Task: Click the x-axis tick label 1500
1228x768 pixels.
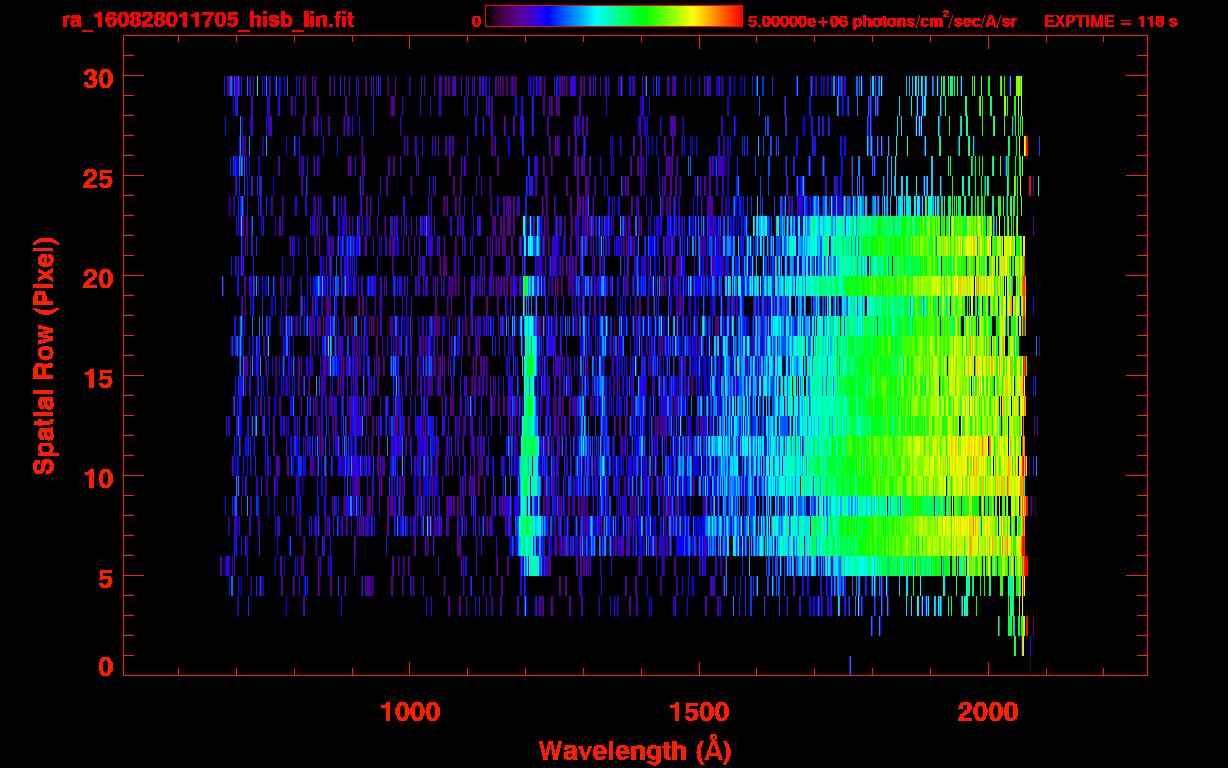Action: tap(699, 712)
